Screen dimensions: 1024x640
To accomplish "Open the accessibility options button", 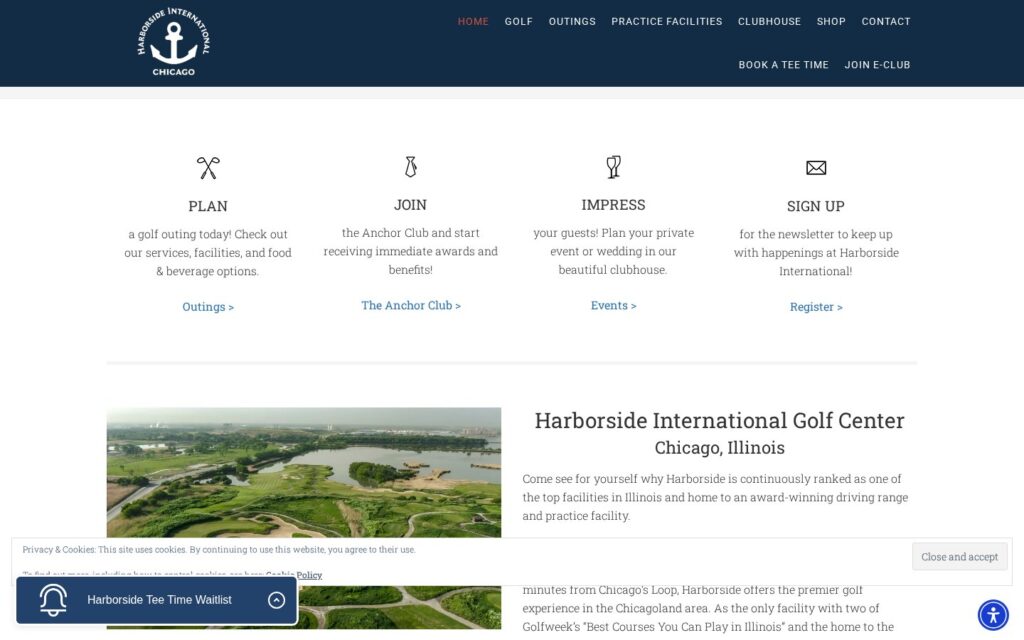I will 993,615.
